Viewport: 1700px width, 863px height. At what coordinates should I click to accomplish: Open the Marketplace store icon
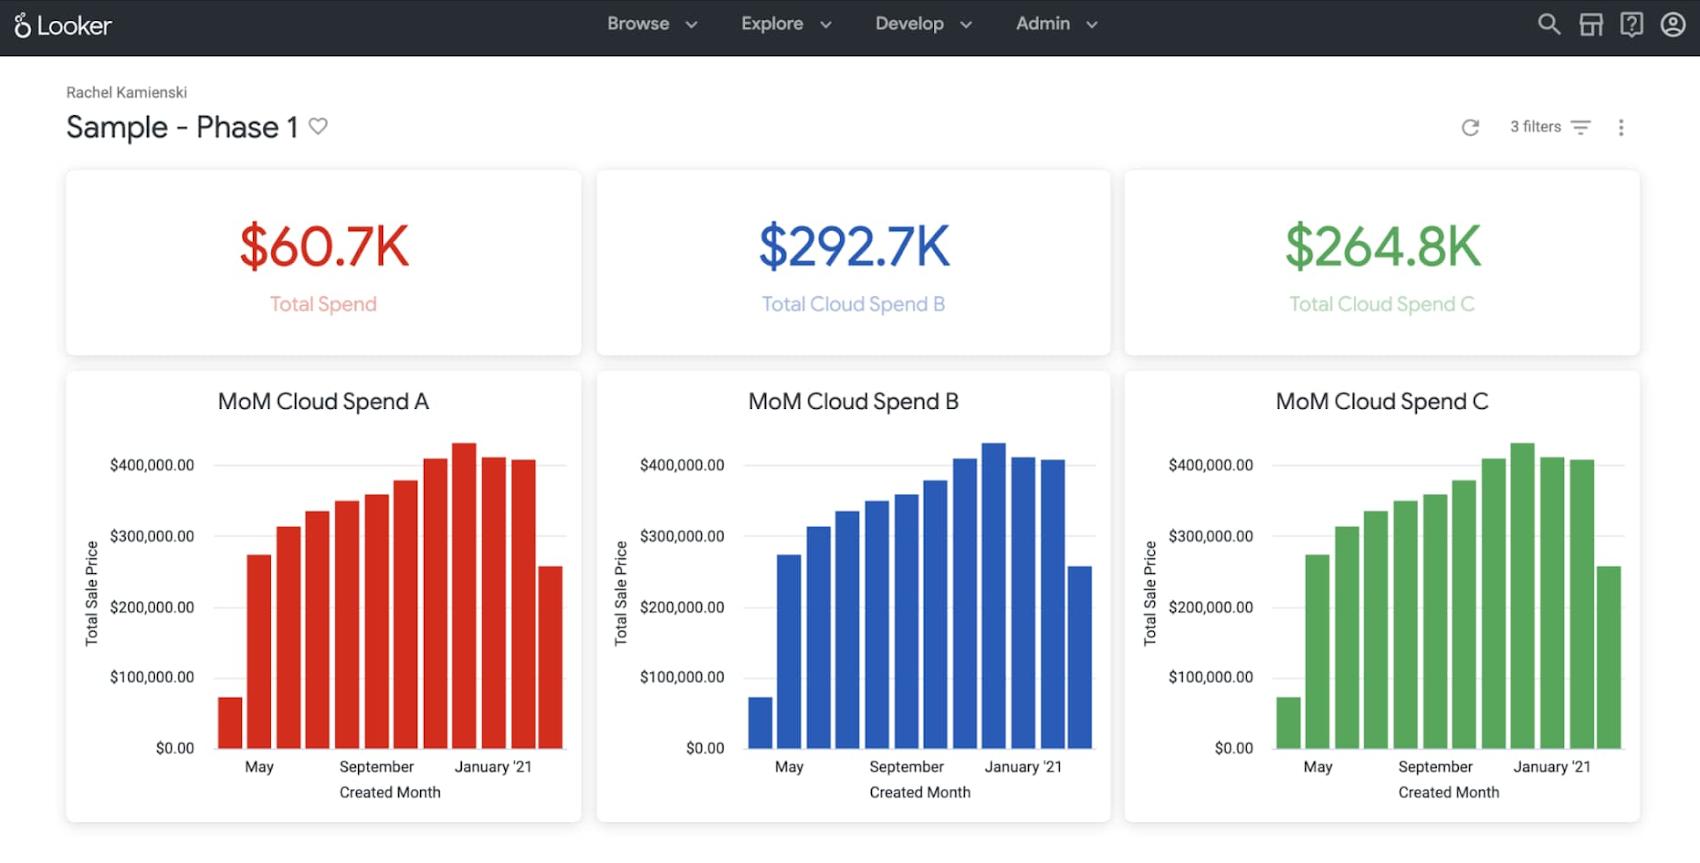coord(1590,25)
